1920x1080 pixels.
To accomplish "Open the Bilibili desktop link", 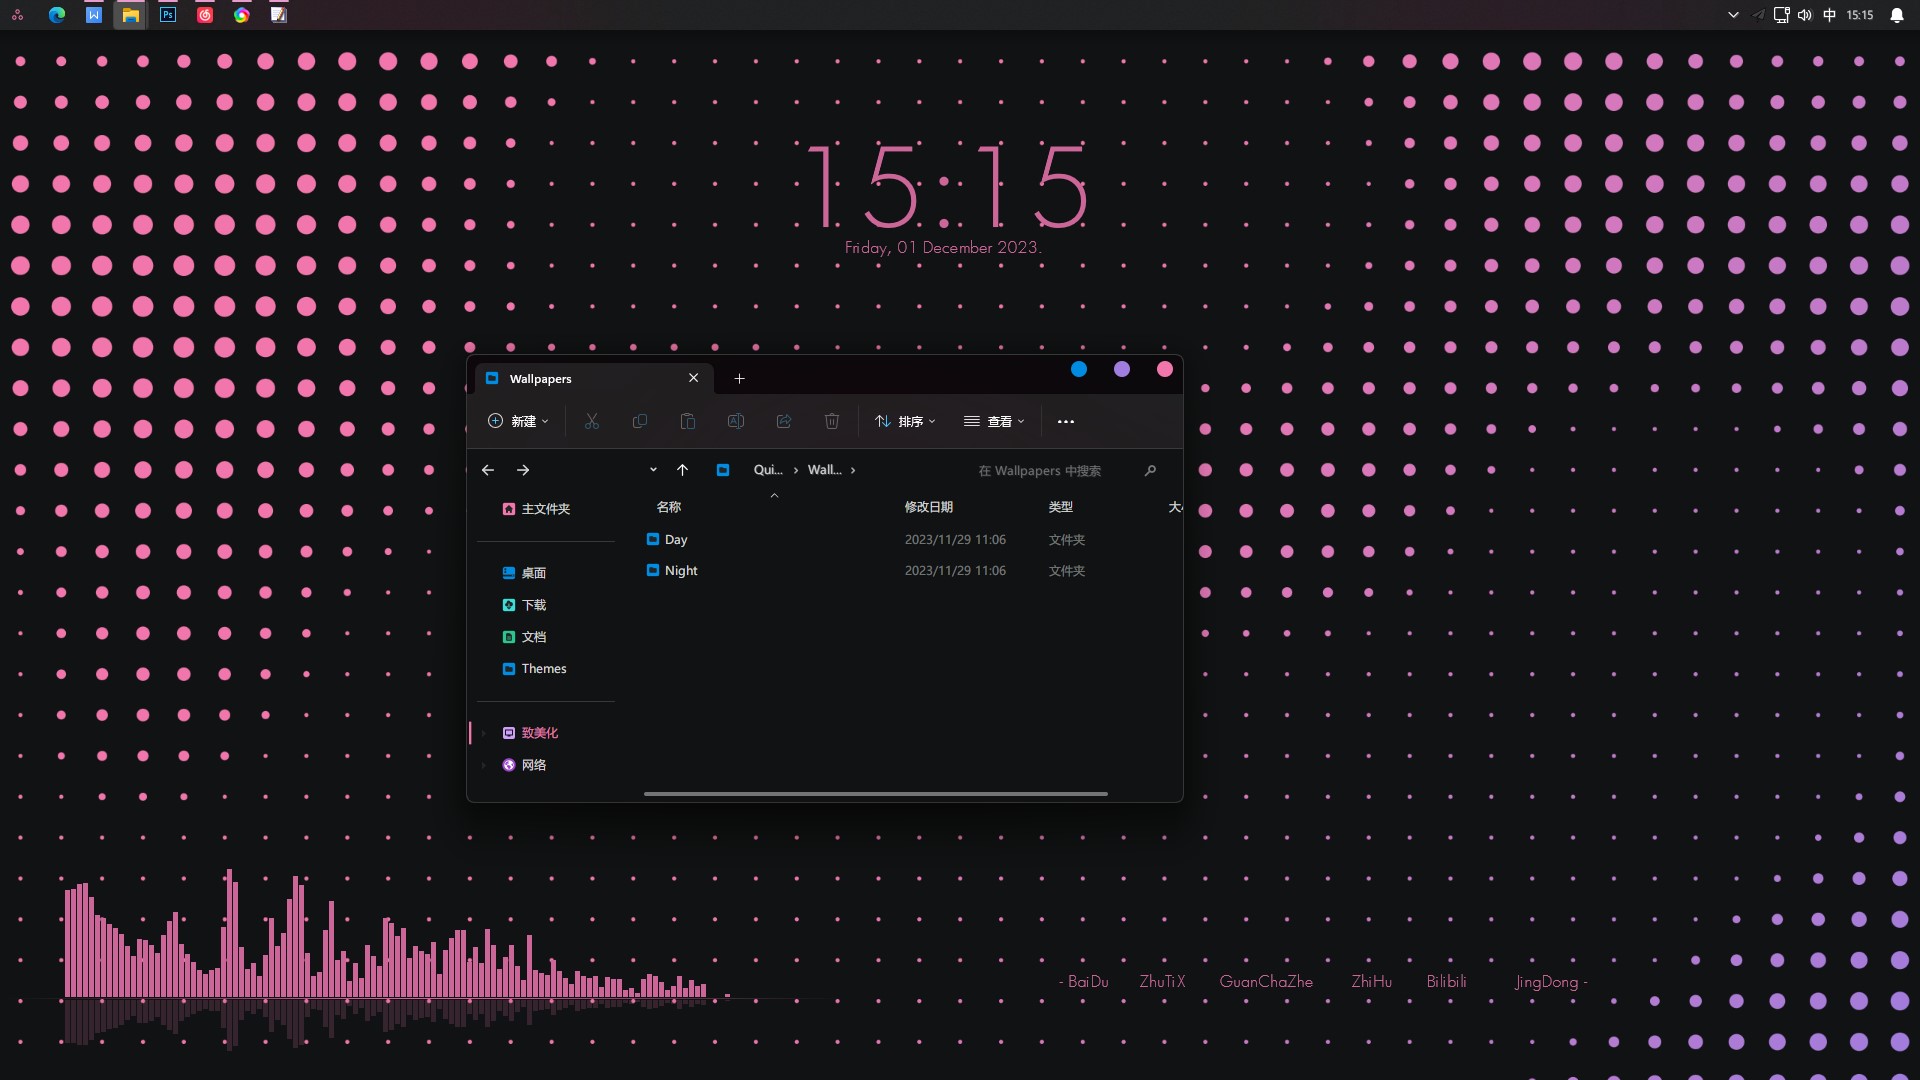I will click(x=1446, y=981).
